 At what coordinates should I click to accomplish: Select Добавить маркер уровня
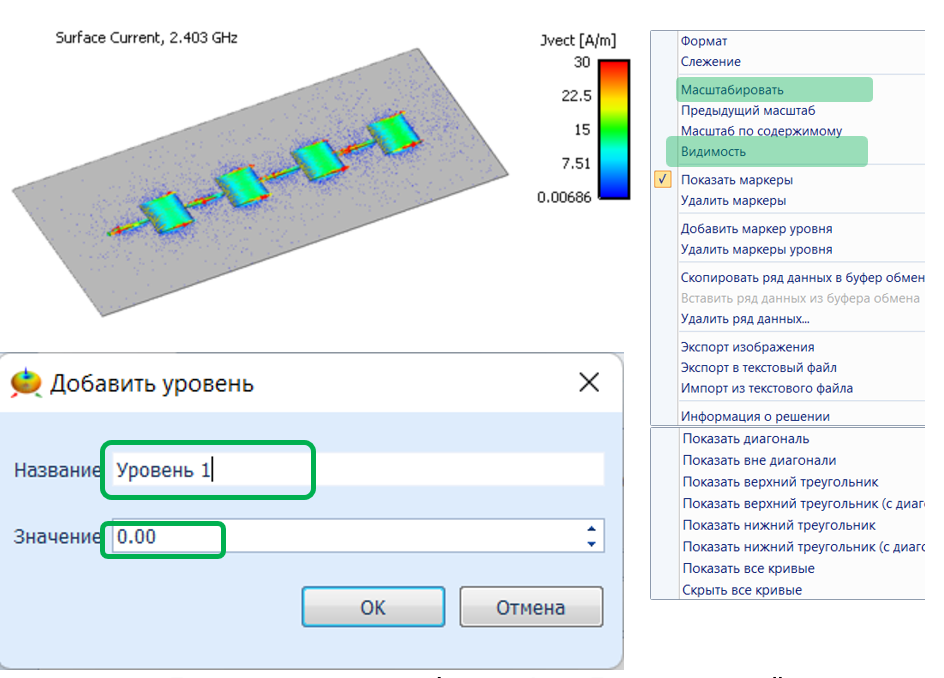[756, 229]
